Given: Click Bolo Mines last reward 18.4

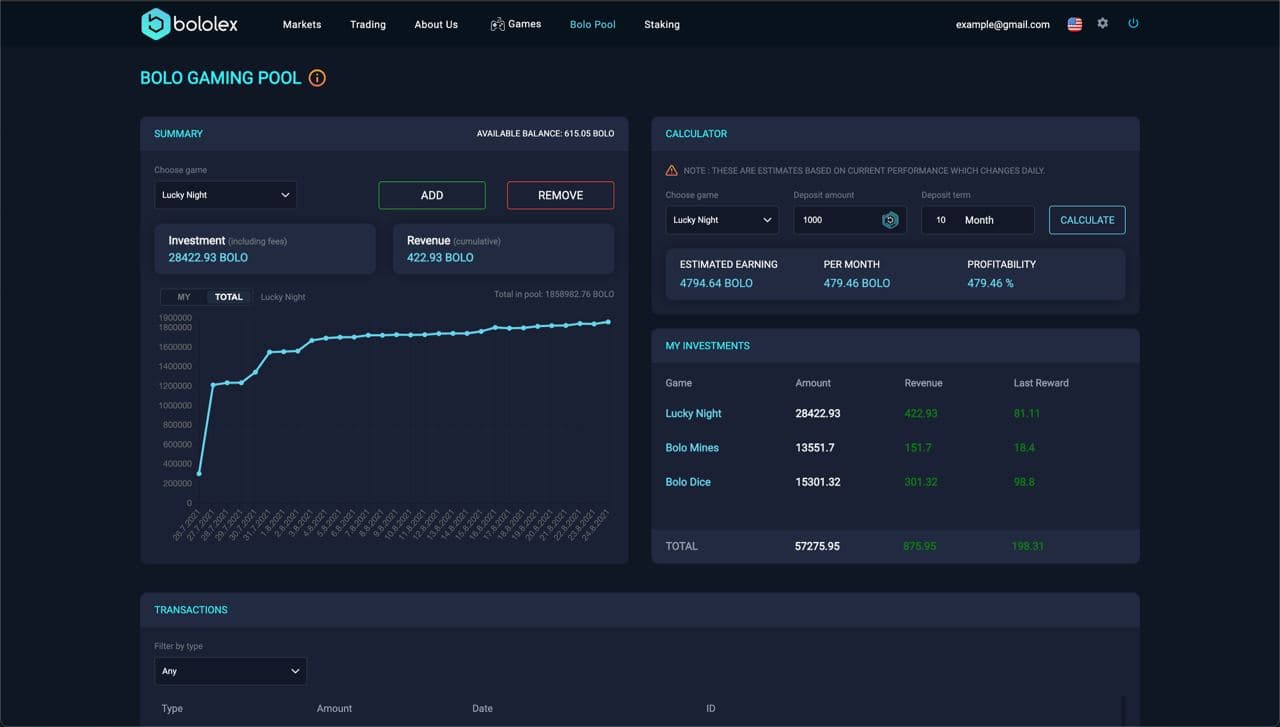Looking at the screenshot, I should pos(1024,447).
